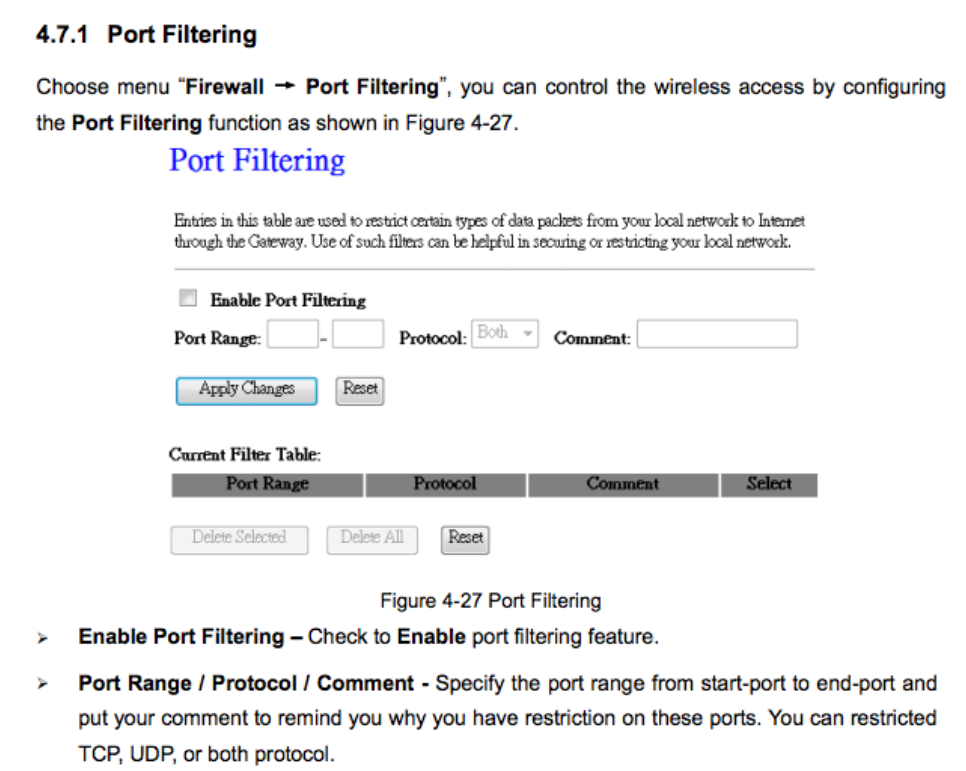
Task: Click the blue Port Filtering page title
Action: [x=257, y=161]
